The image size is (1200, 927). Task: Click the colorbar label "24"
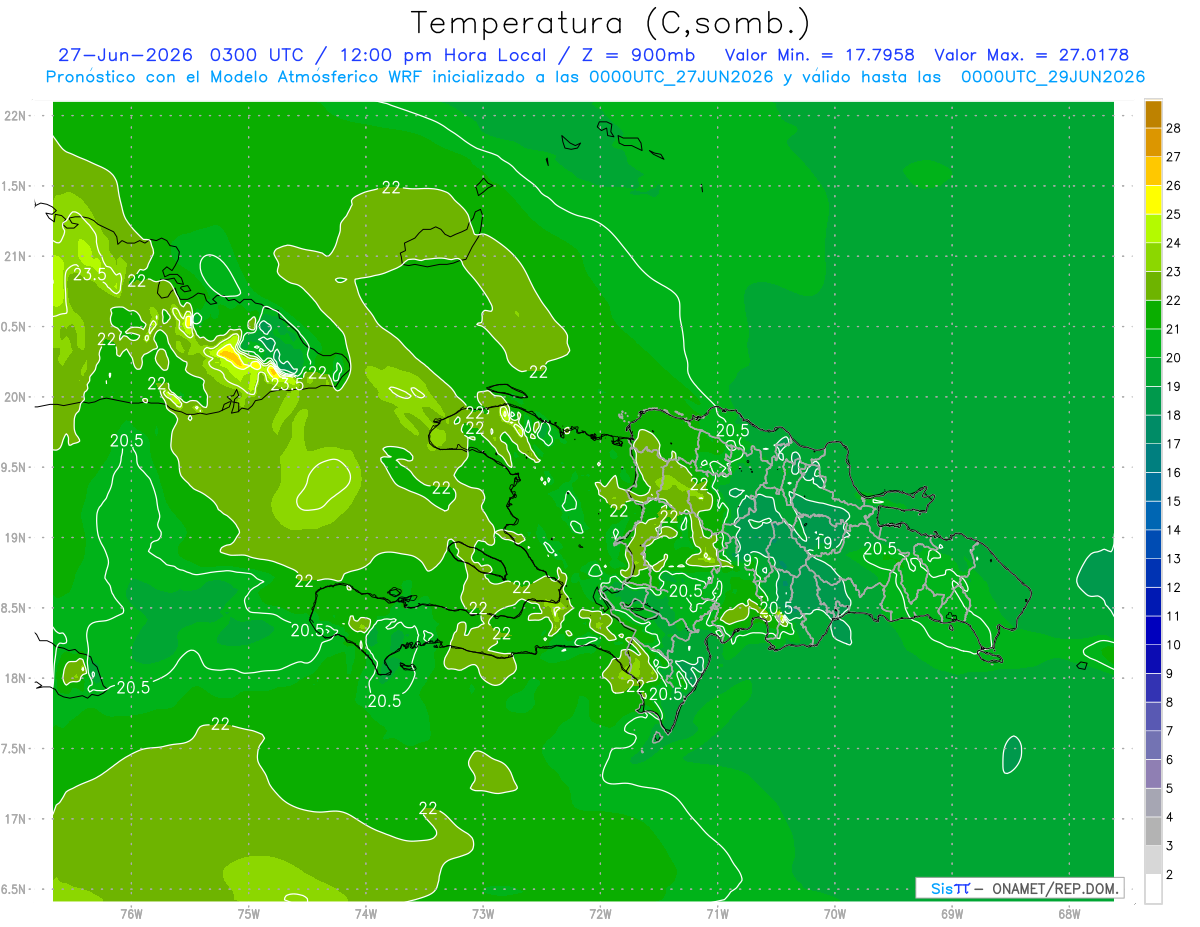1174,243
